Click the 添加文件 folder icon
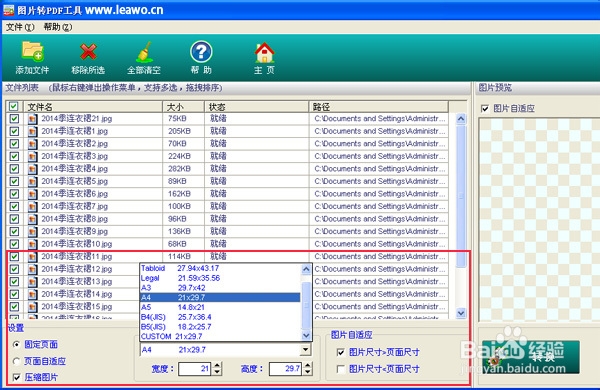Viewport: 600px width, 390px height. [33, 51]
